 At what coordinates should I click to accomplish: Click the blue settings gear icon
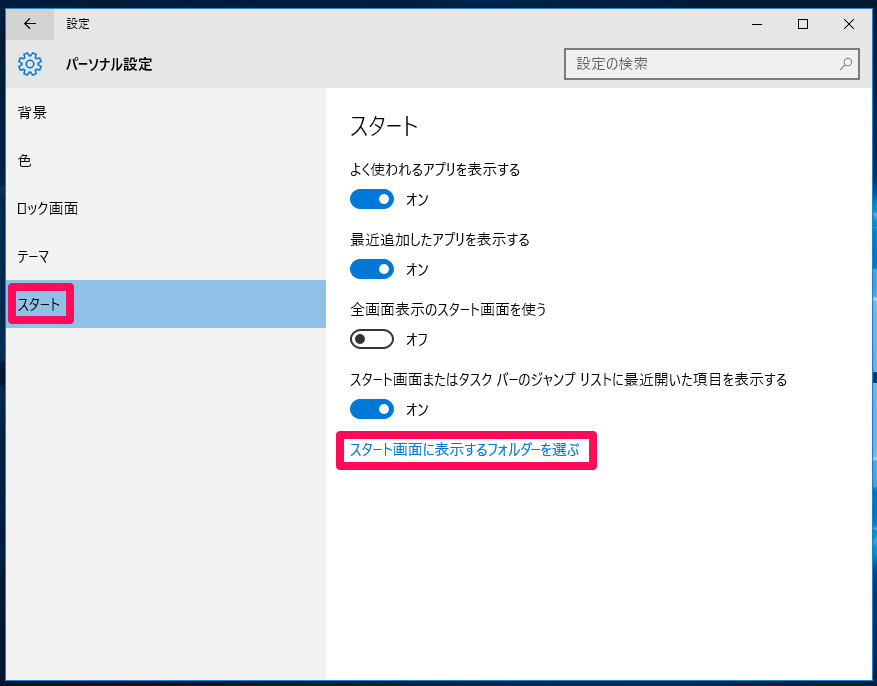(x=30, y=63)
